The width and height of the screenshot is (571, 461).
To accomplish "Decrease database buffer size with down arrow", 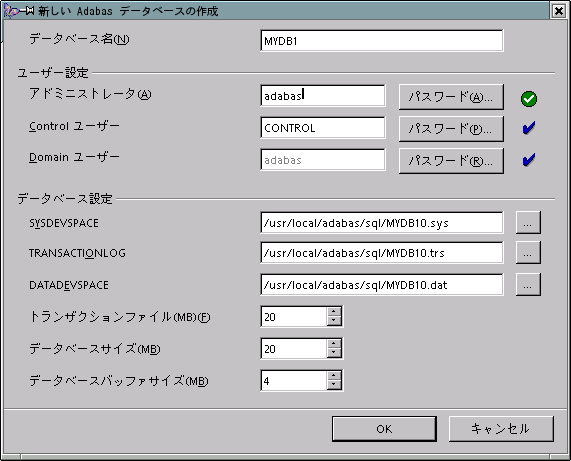I will click(x=334, y=385).
